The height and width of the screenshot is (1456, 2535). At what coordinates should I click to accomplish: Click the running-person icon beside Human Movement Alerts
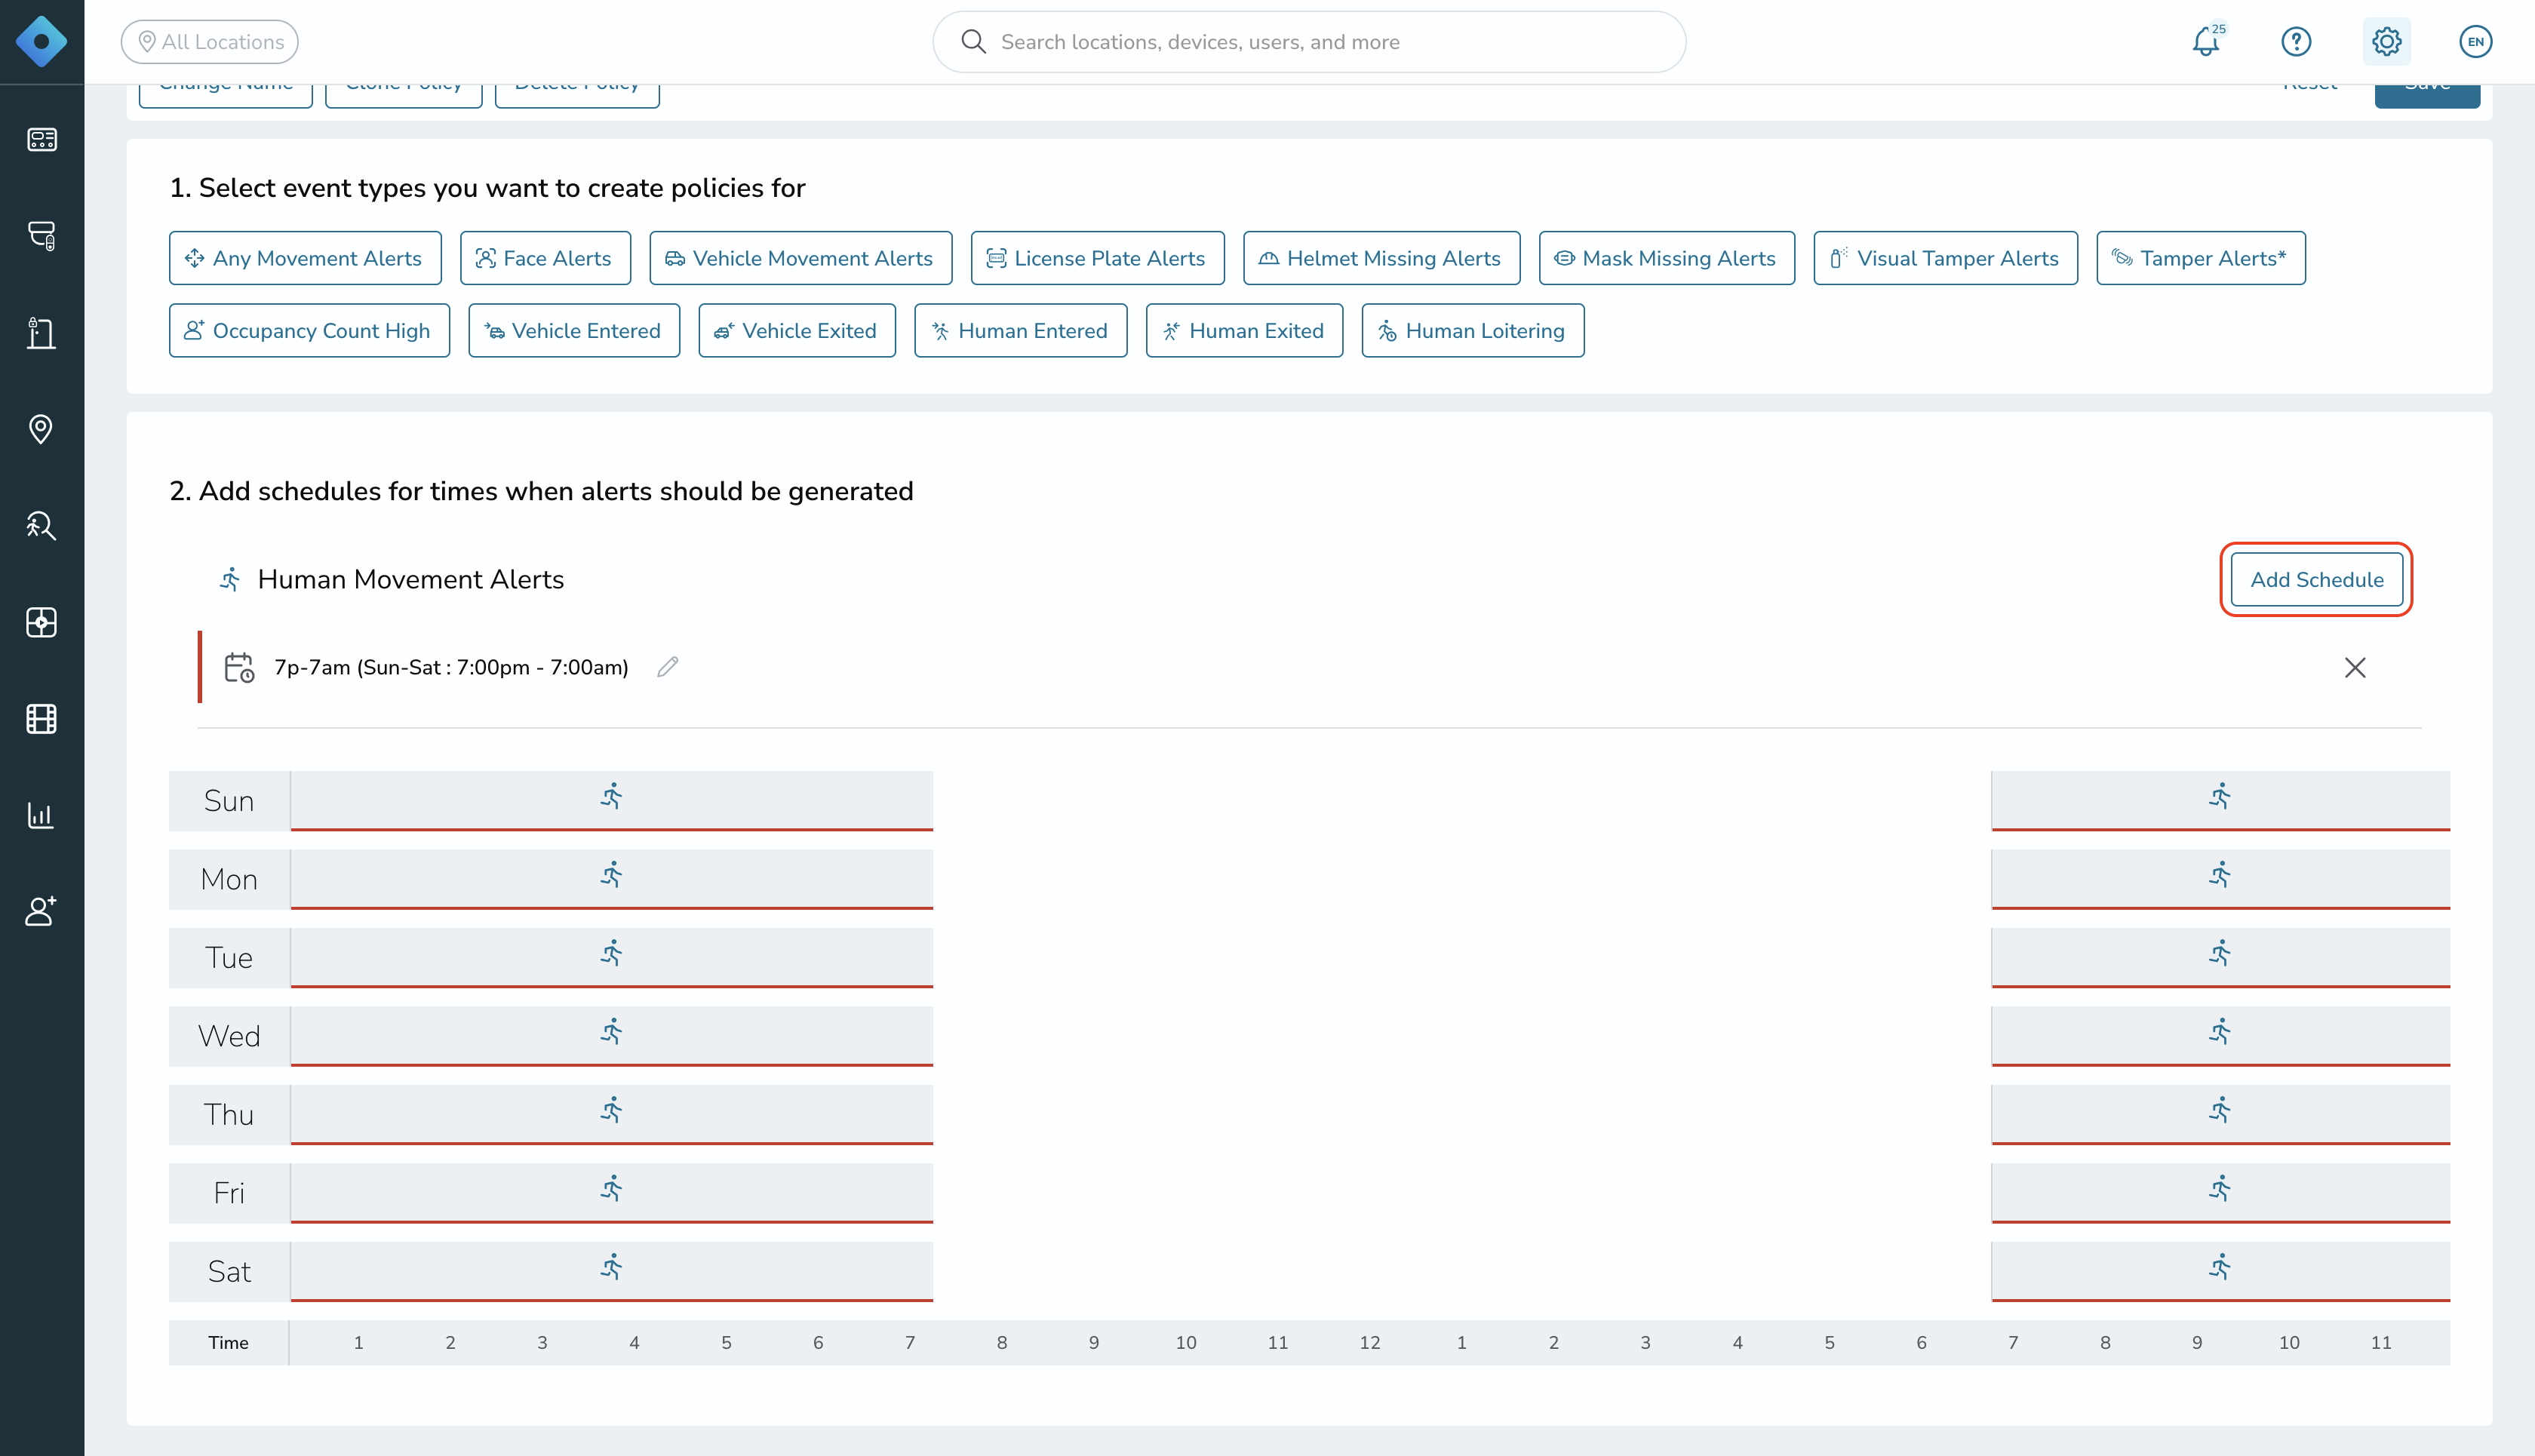pyautogui.click(x=230, y=580)
